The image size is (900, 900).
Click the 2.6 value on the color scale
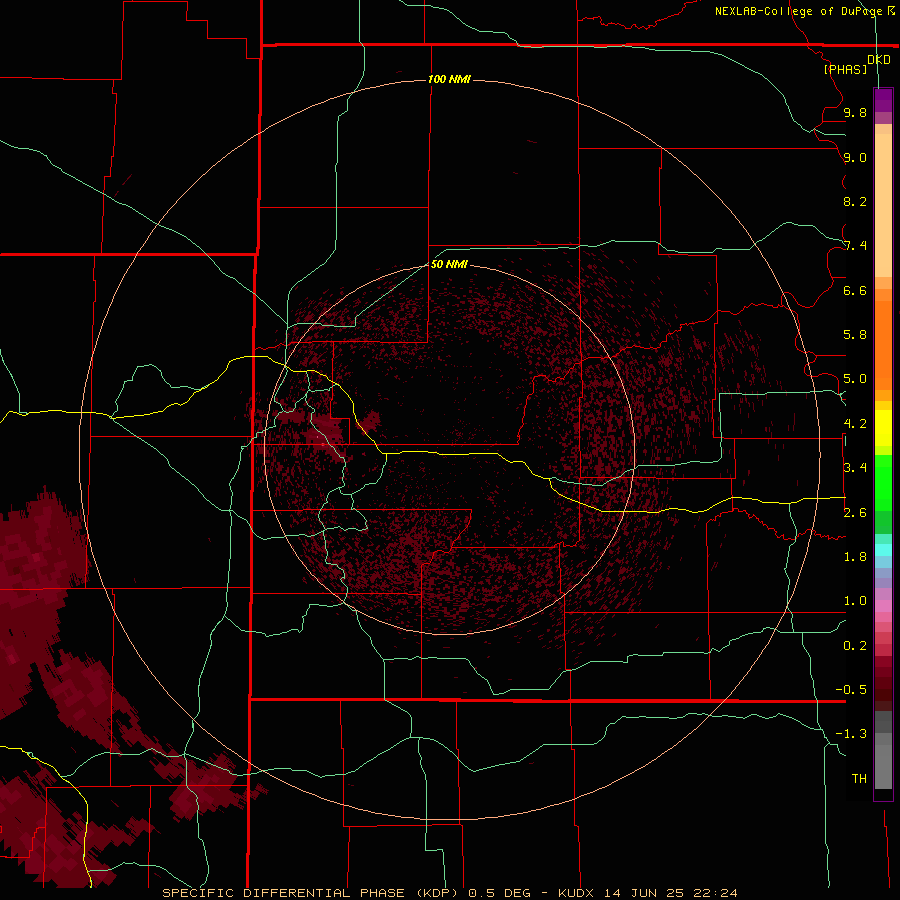(855, 513)
